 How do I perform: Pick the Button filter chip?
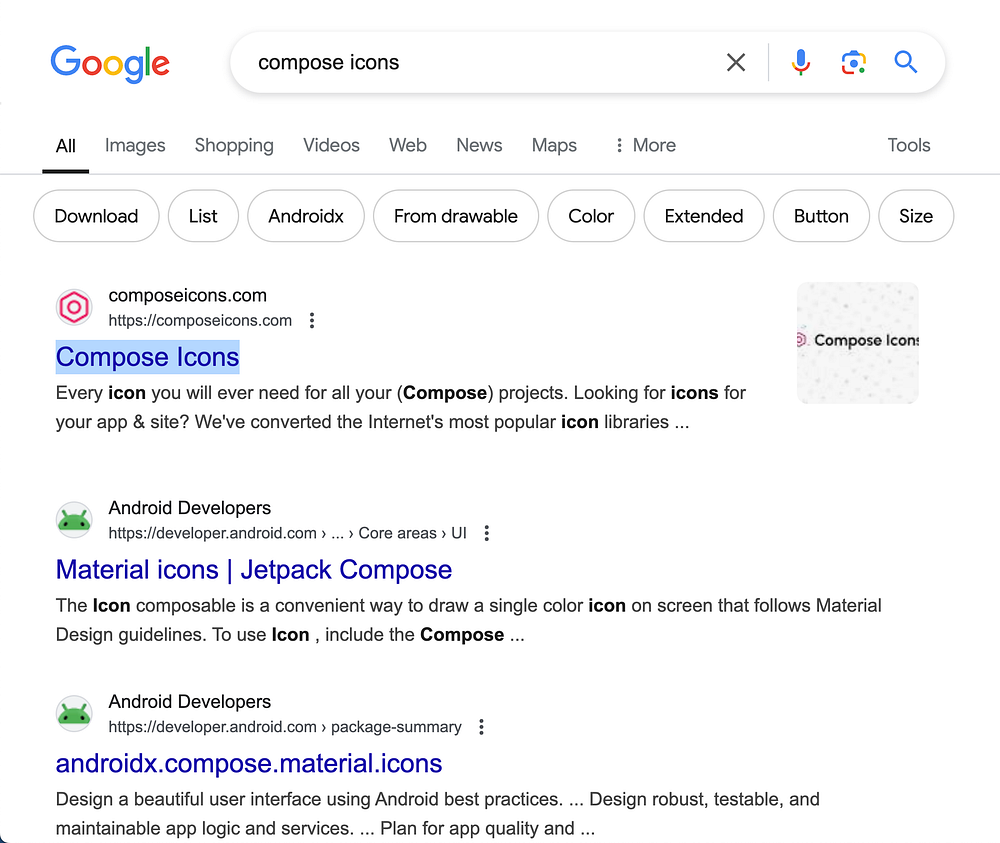[x=821, y=216]
